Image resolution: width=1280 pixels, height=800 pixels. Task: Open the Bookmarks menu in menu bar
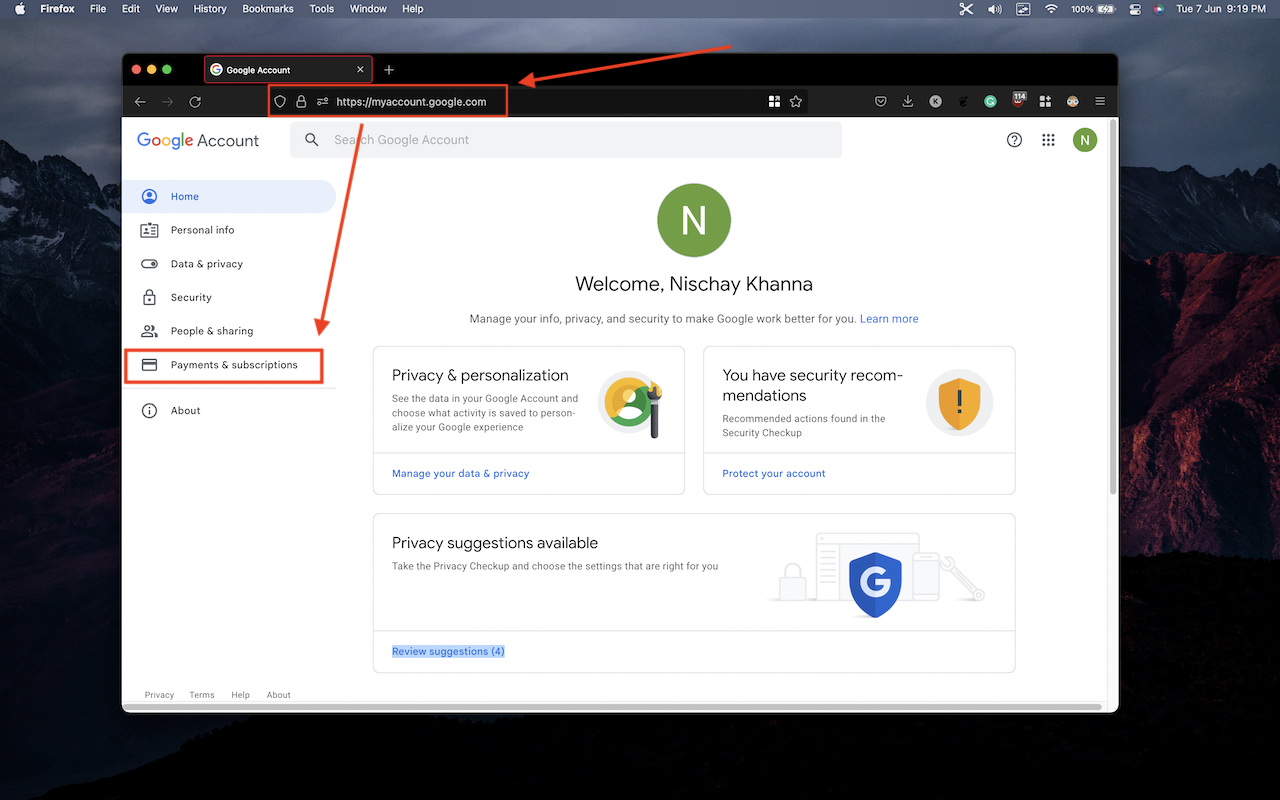(x=268, y=9)
